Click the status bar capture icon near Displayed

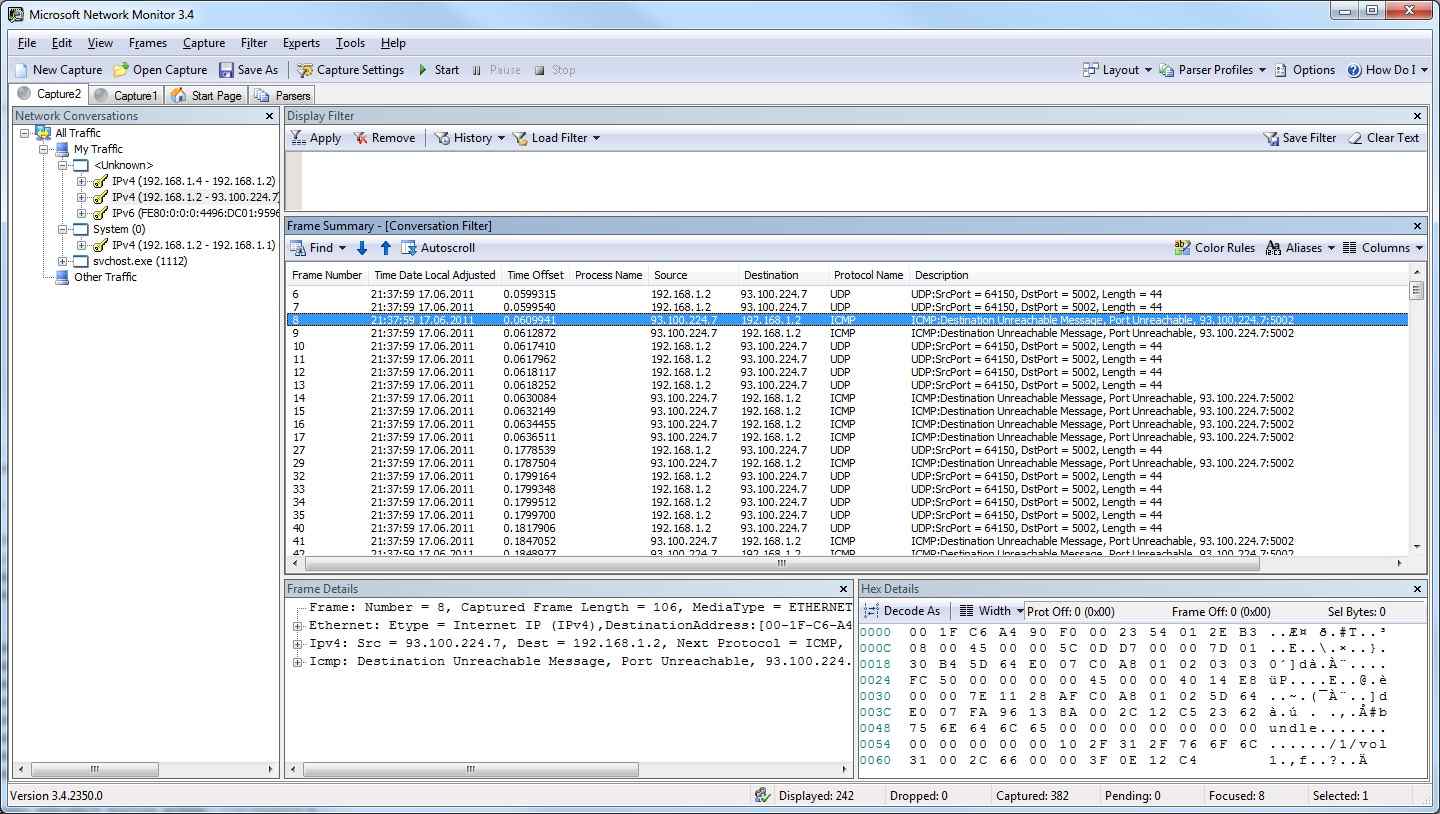(x=763, y=796)
